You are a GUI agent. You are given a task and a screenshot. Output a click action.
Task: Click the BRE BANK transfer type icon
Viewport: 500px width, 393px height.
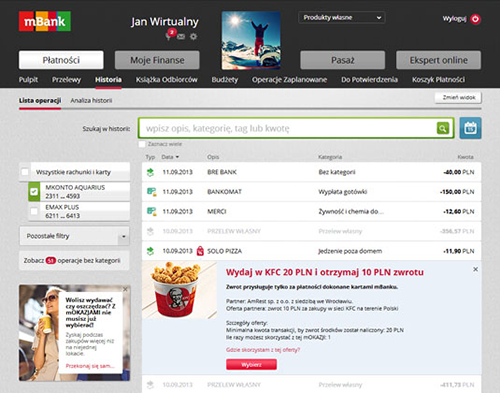coord(150,172)
